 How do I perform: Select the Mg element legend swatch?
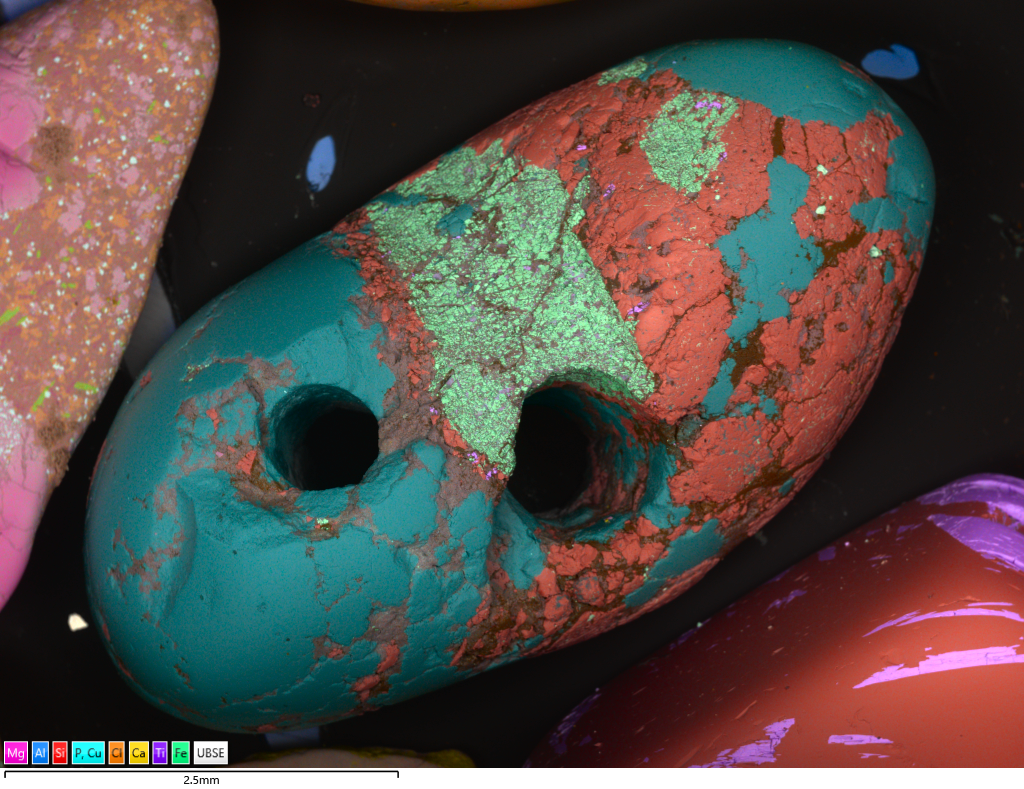[x=15, y=753]
